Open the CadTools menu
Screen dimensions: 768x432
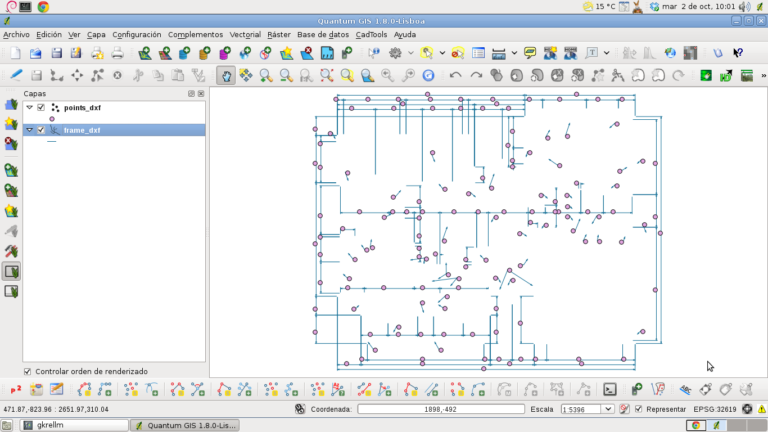click(x=372, y=34)
